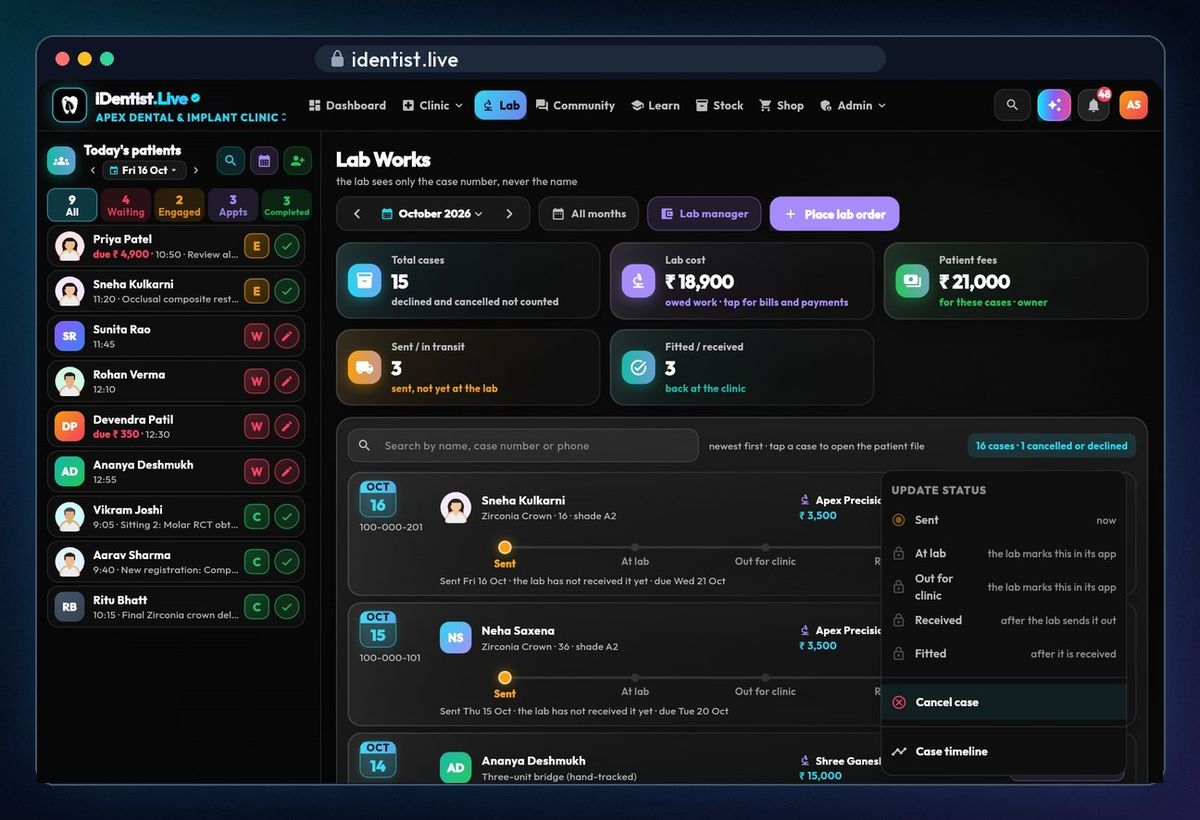Toggle Sunita Rao's W status badge
1200x820 pixels.
click(256, 336)
